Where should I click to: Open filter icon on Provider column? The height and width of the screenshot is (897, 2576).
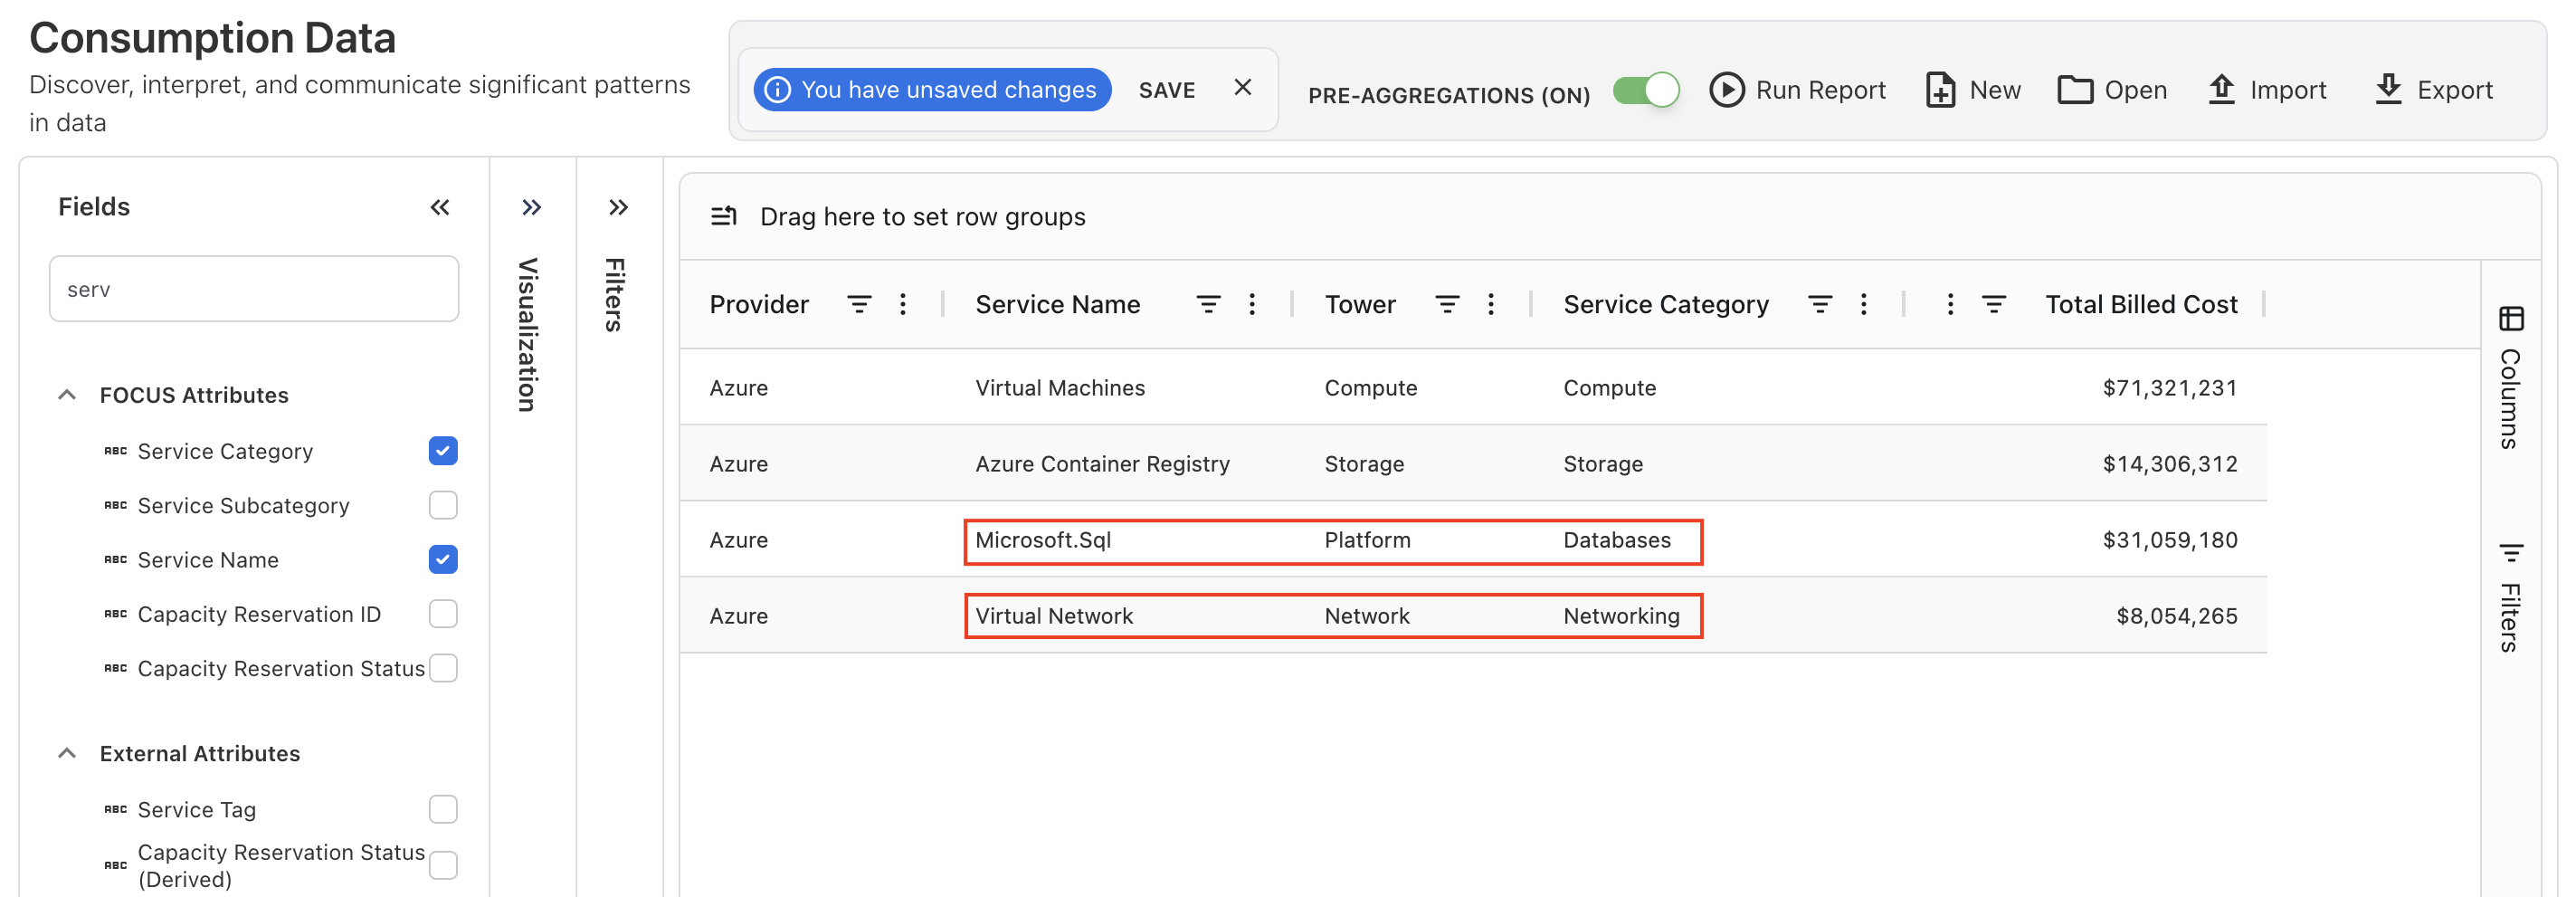click(x=858, y=305)
